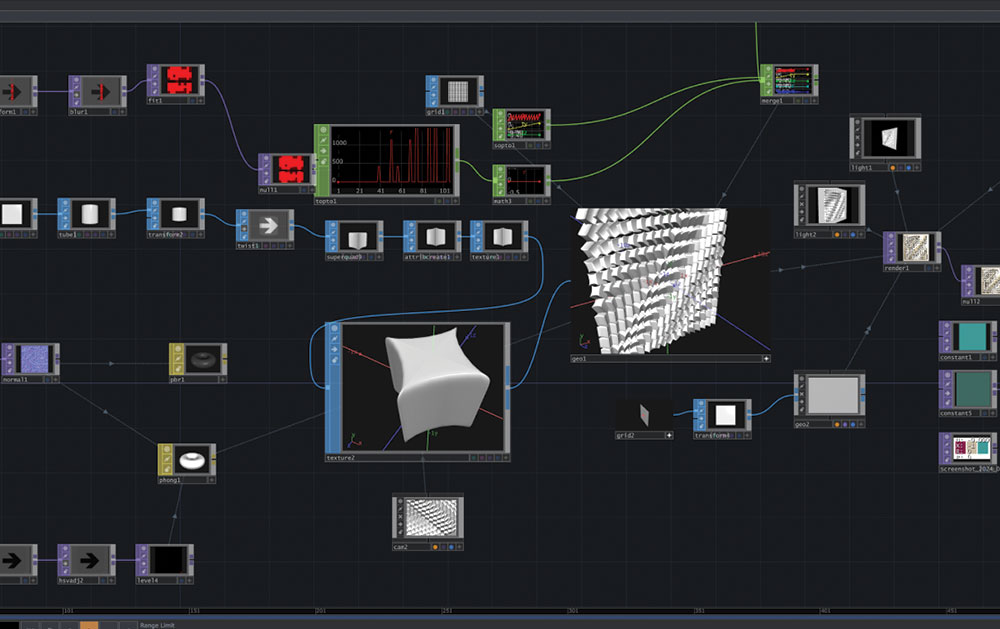Expand geo1 using its plus button

[x=766, y=357]
